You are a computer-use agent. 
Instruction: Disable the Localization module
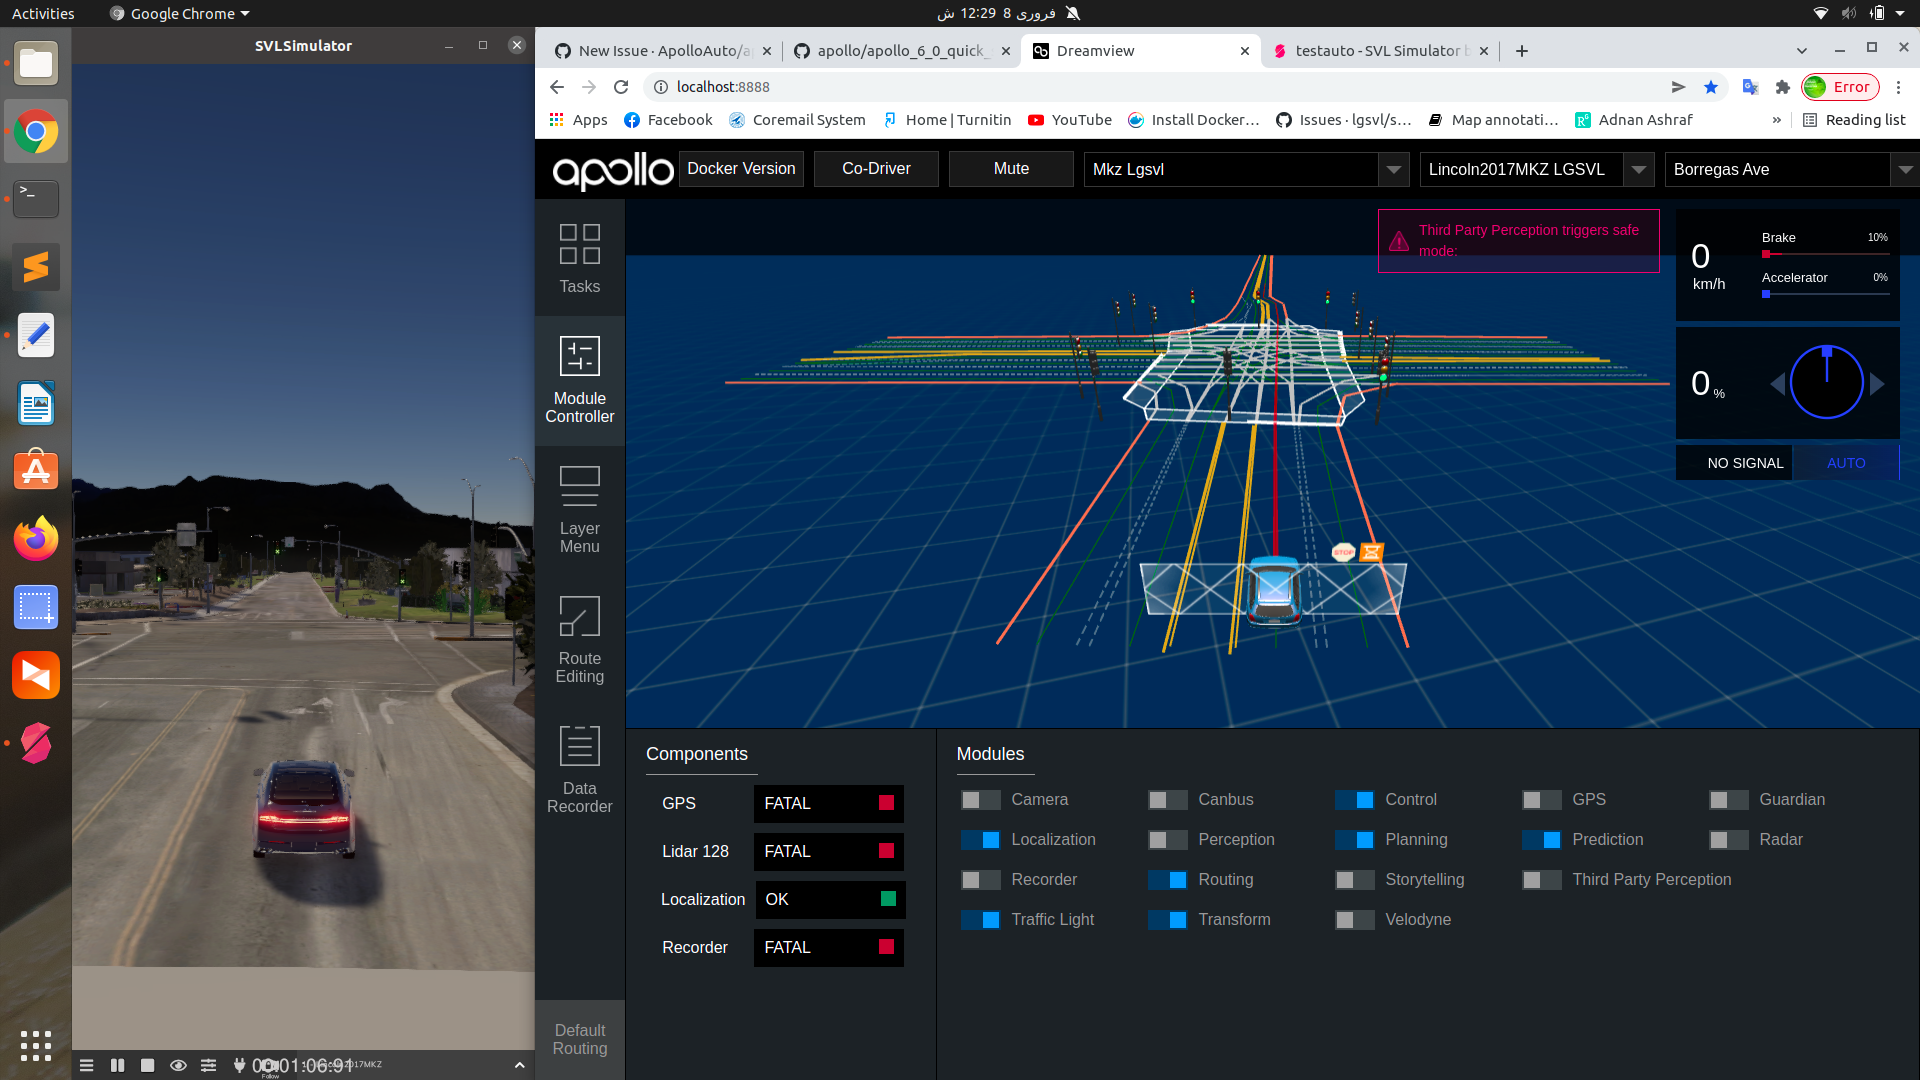pos(981,840)
